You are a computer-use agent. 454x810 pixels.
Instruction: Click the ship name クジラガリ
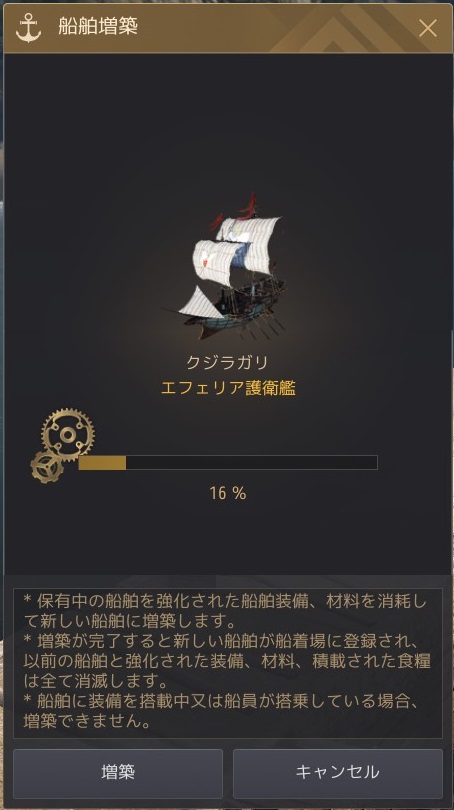click(227, 363)
